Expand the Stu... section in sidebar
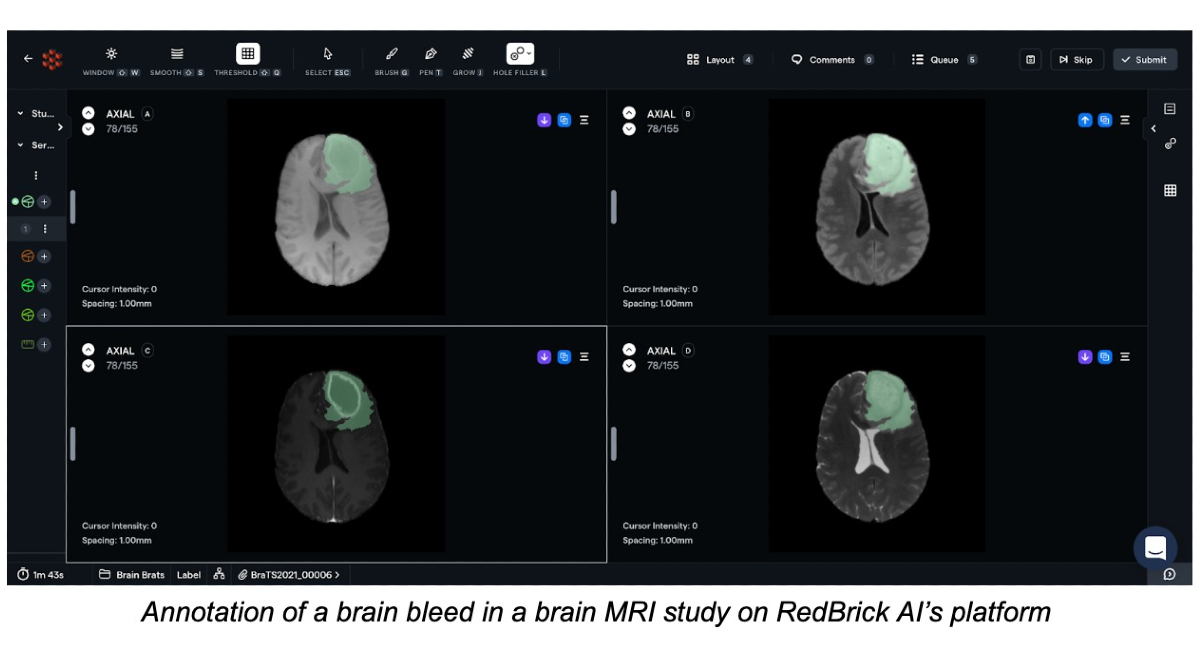This screenshot has height=650, width=1200. click(x=36, y=114)
